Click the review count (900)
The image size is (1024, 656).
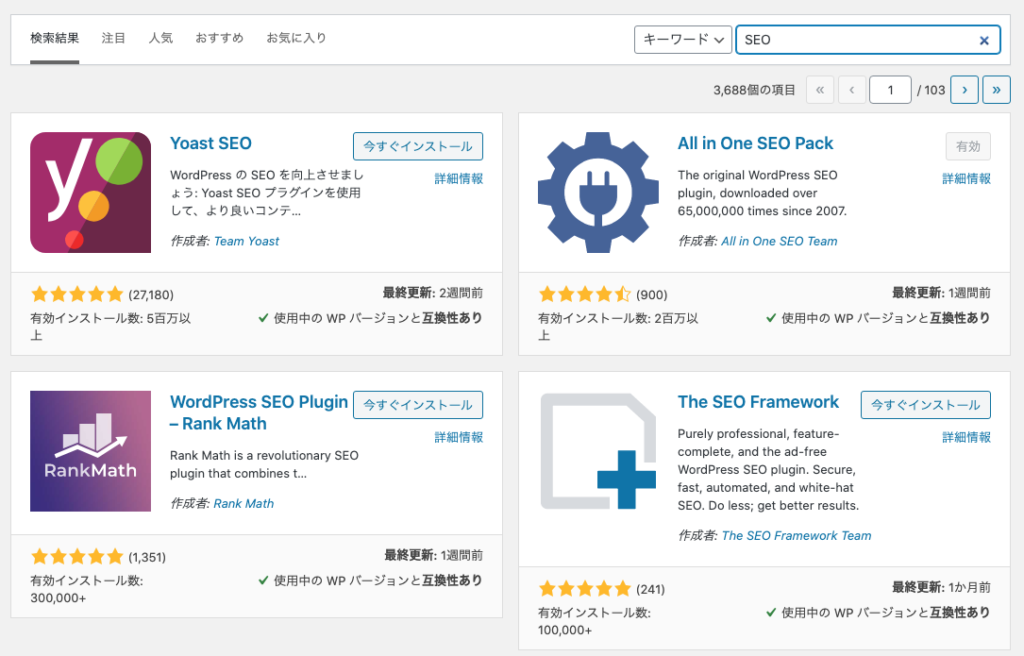pyautogui.click(x=652, y=295)
